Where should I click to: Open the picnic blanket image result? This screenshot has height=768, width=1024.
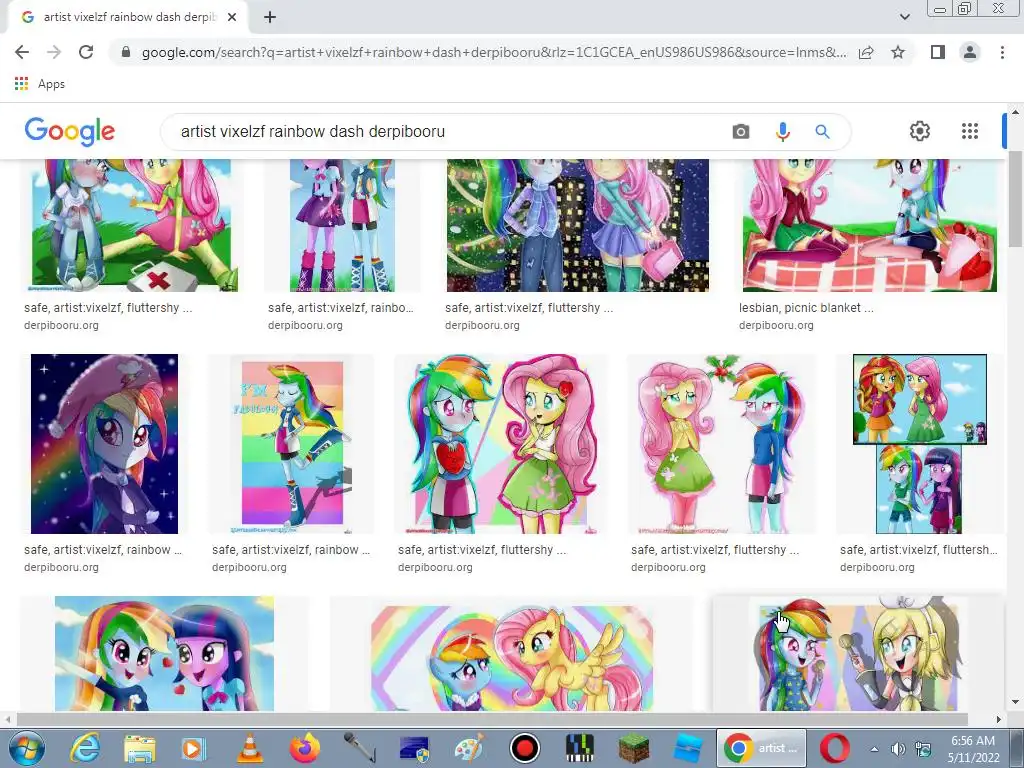coord(870,225)
